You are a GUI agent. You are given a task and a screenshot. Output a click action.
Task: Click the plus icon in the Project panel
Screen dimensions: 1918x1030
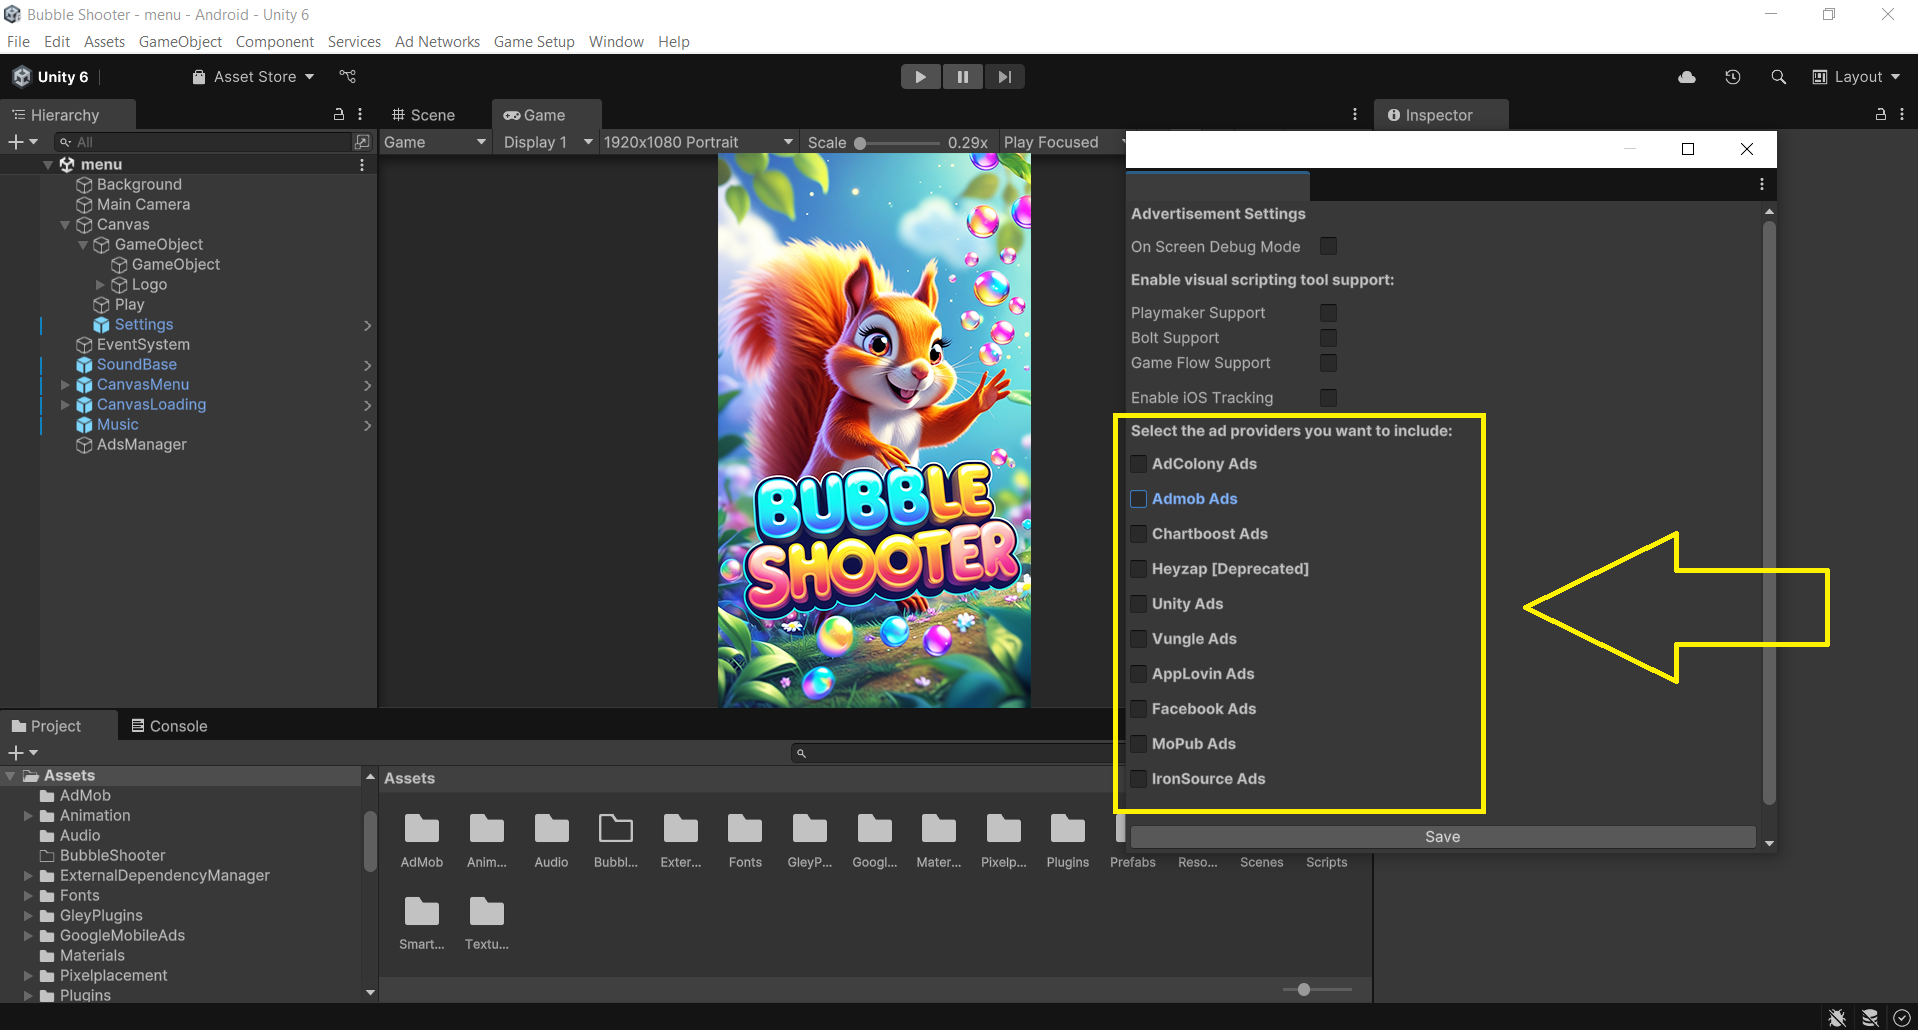click(x=15, y=753)
